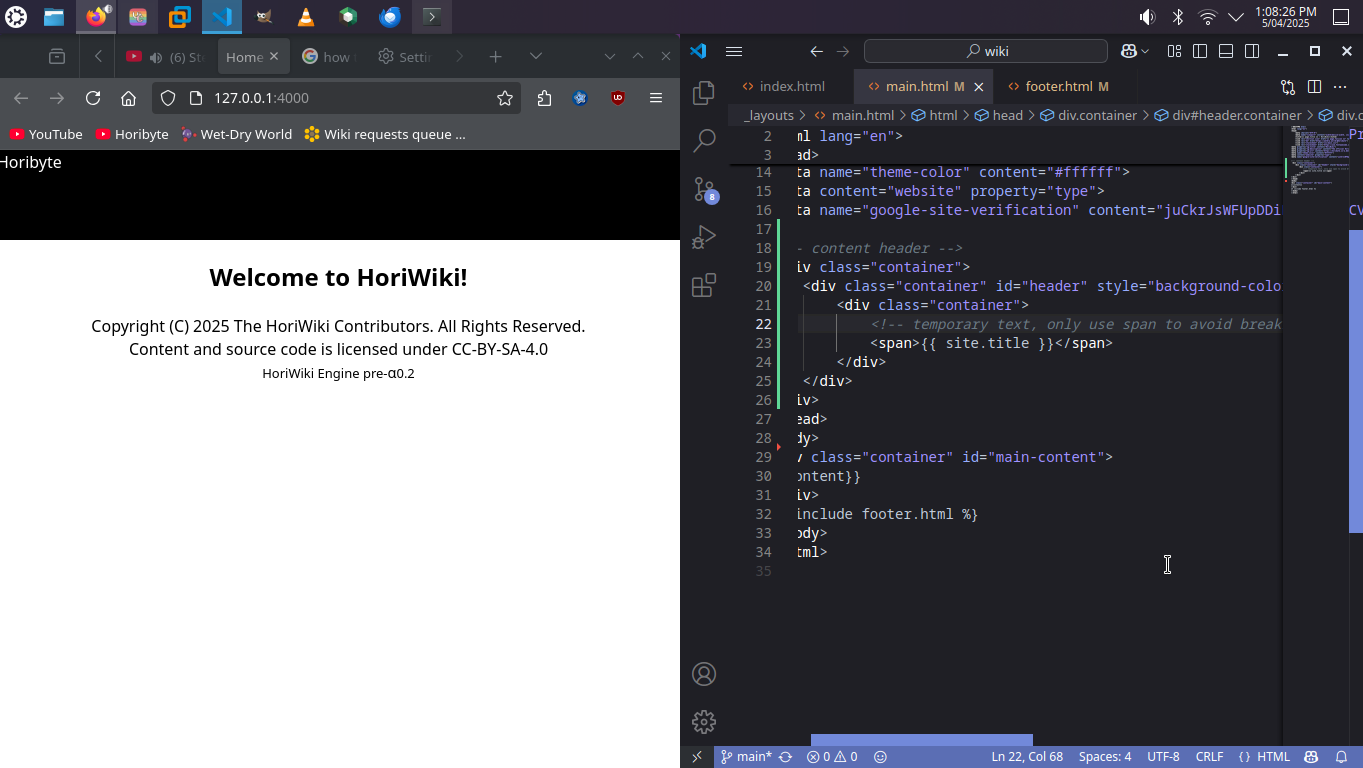Open VS Code notifications bell

[x=1342, y=757]
